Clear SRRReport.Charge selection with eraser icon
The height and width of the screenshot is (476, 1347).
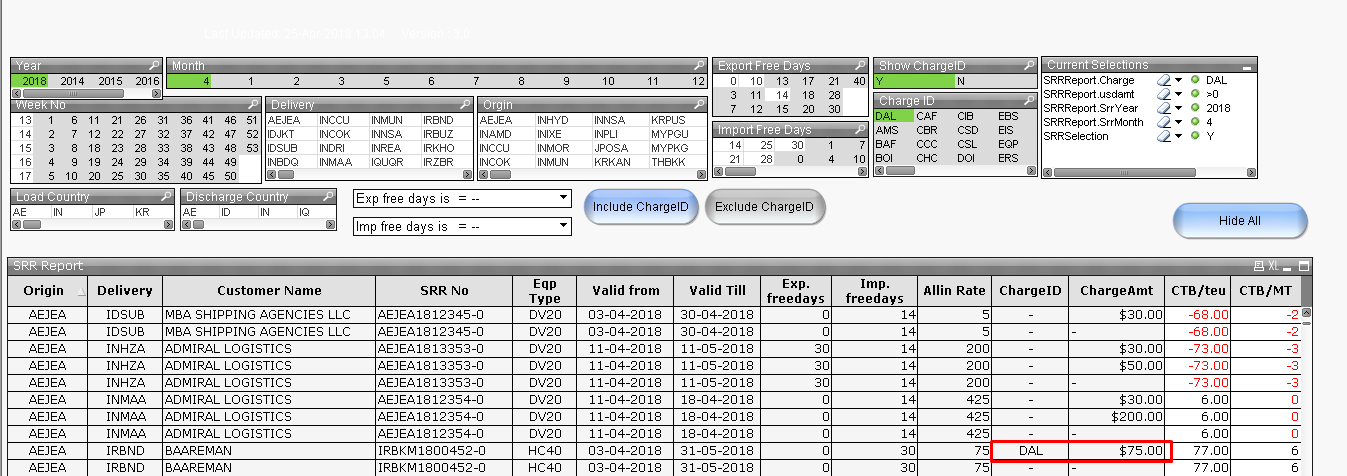[1164, 79]
